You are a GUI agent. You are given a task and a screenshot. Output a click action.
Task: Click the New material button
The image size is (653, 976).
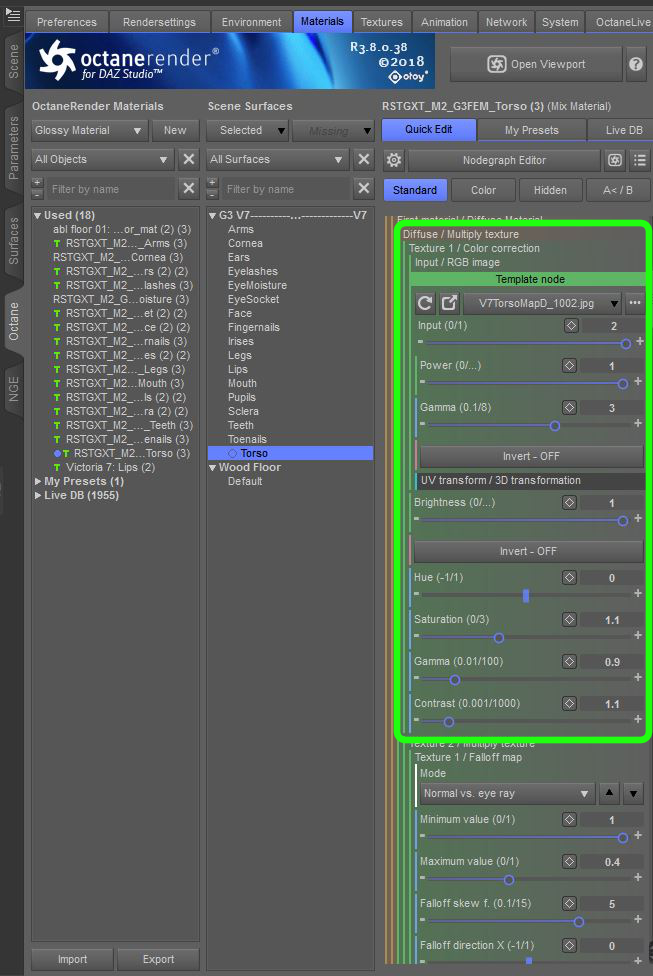coord(175,130)
